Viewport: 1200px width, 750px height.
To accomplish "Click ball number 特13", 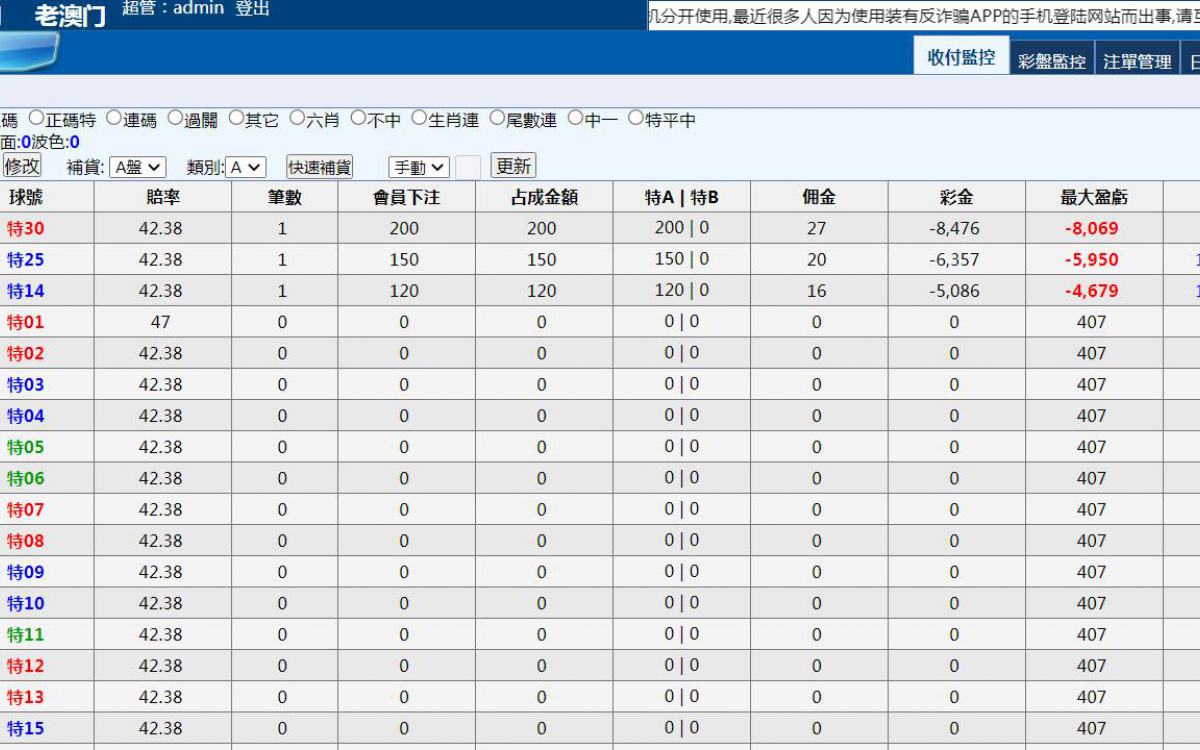I will tap(26, 697).
